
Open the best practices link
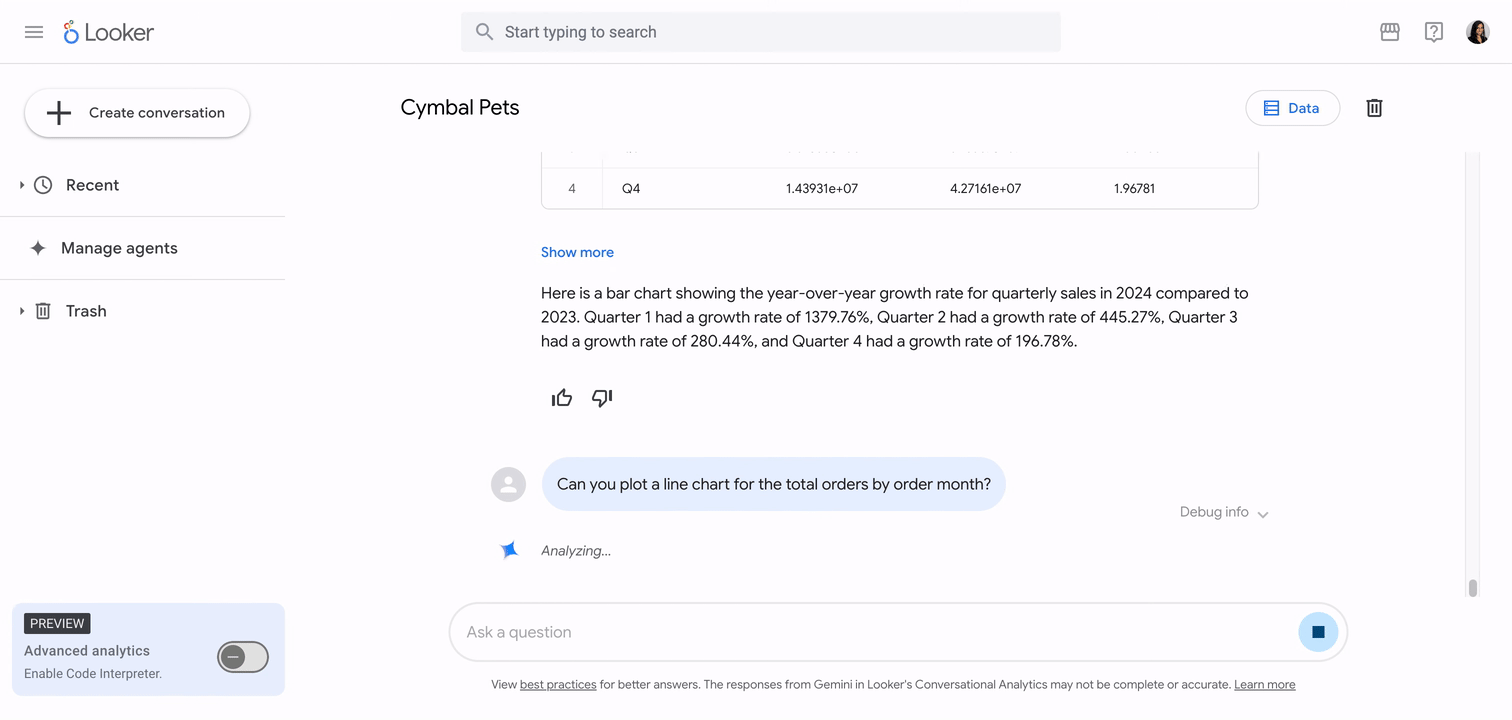click(x=558, y=685)
